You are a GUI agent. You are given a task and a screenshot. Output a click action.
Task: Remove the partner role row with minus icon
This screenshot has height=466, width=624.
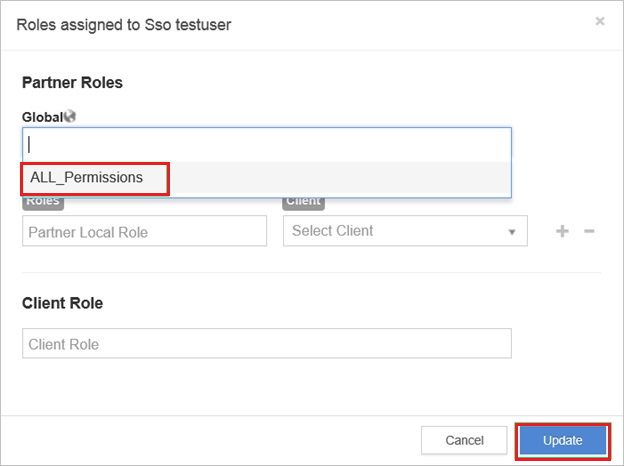(x=589, y=231)
